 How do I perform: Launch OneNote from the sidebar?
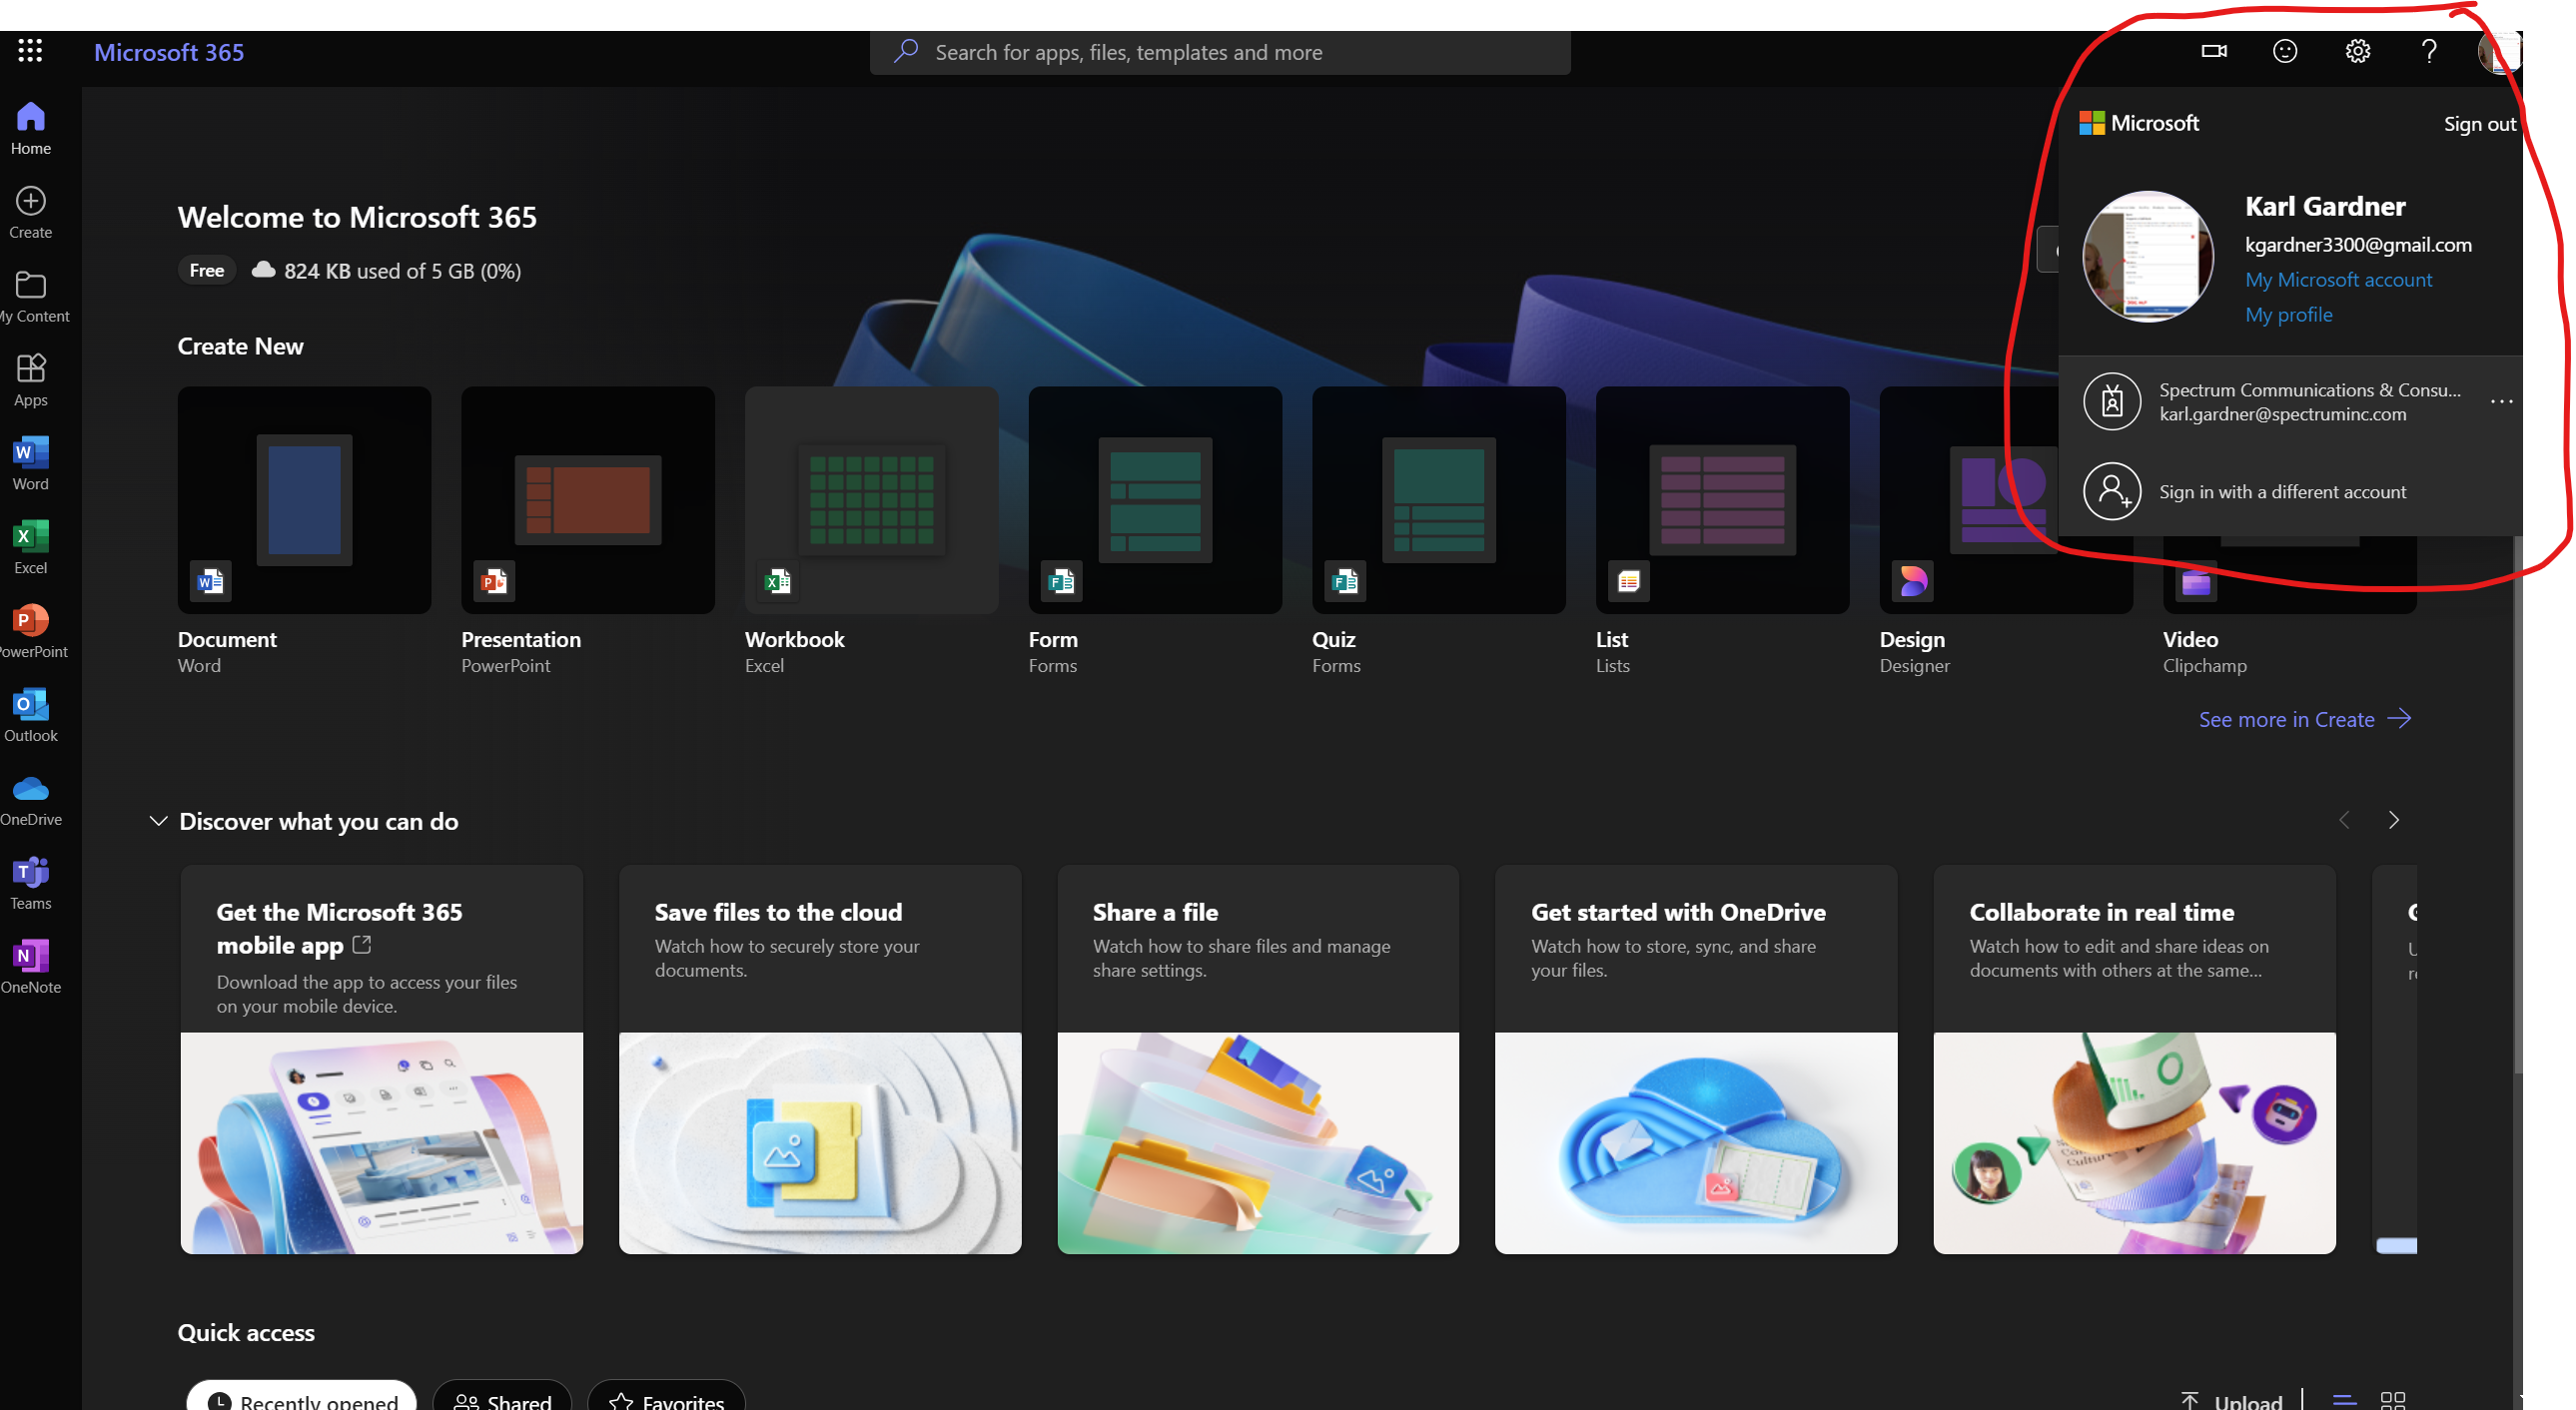[x=31, y=969]
